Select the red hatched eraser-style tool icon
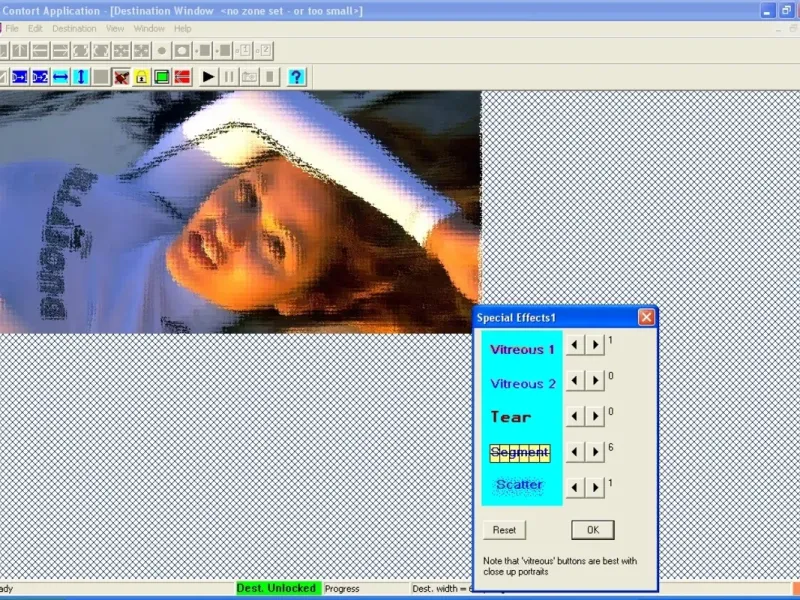This screenshot has height=600, width=800. click(x=120, y=77)
